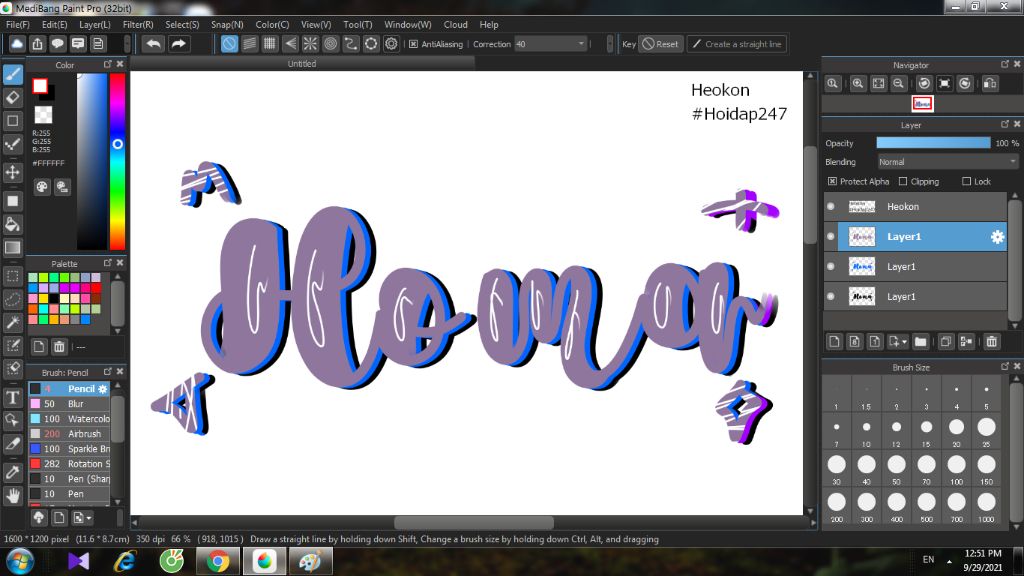Enable circle snap guide
The height and width of the screenshot is (576, 1024).
point(330,44)
